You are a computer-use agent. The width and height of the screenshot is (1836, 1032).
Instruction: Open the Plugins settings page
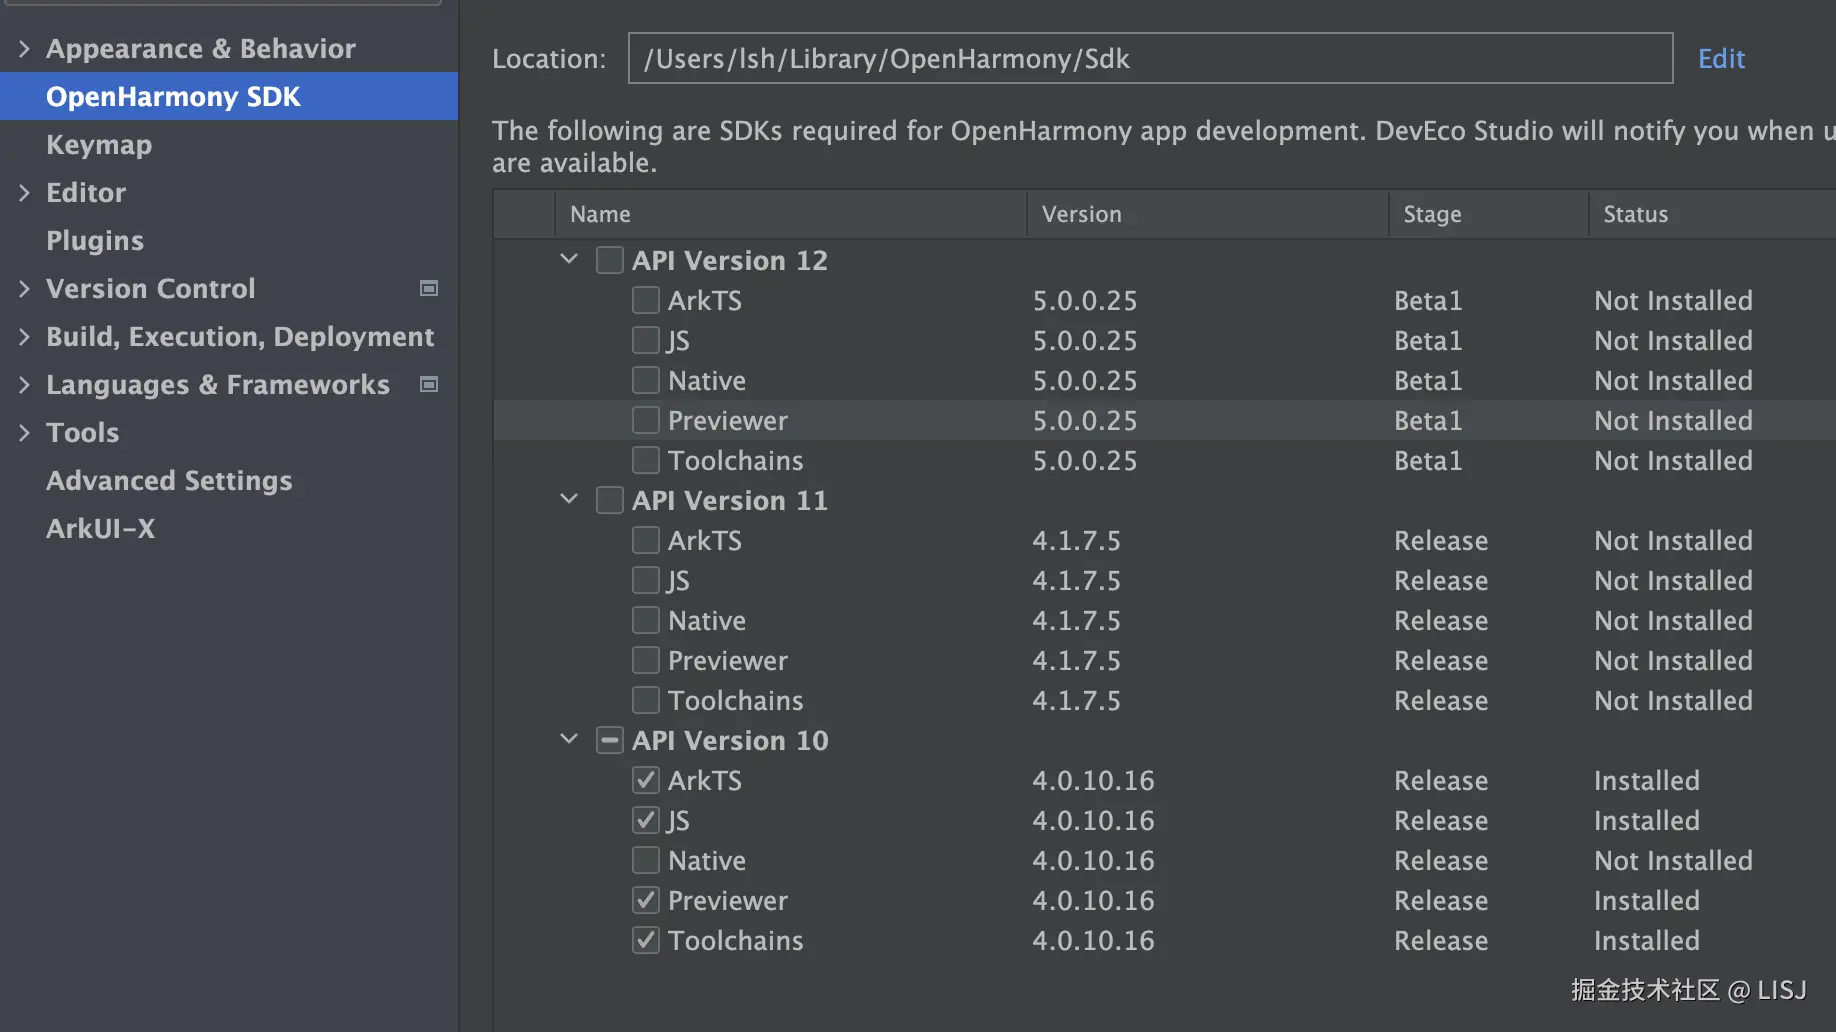(95, 240)
